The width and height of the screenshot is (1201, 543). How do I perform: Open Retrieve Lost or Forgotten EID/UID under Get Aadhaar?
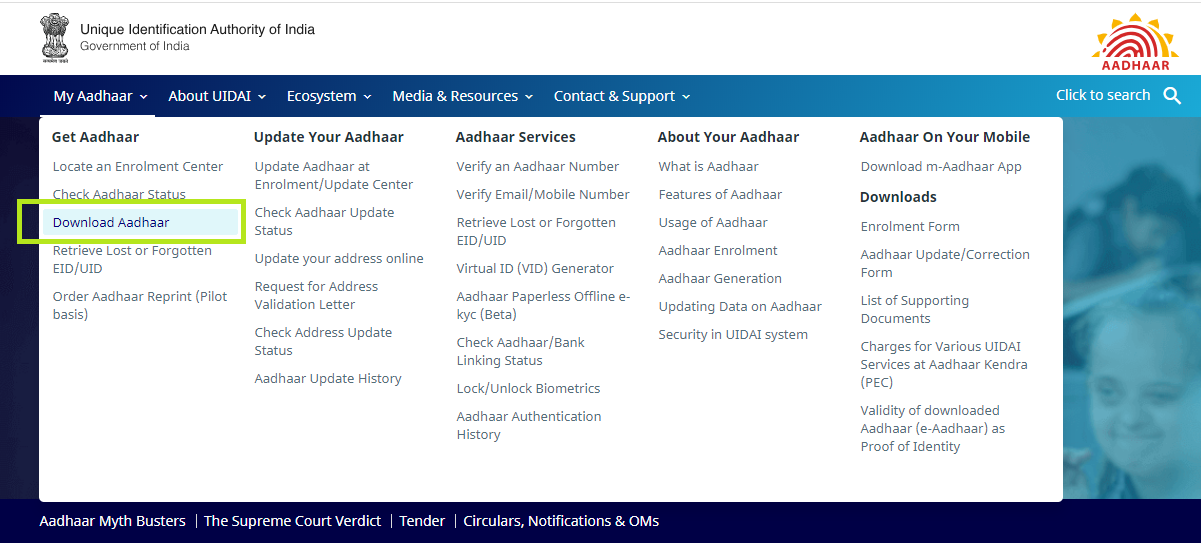click(132, 260)
